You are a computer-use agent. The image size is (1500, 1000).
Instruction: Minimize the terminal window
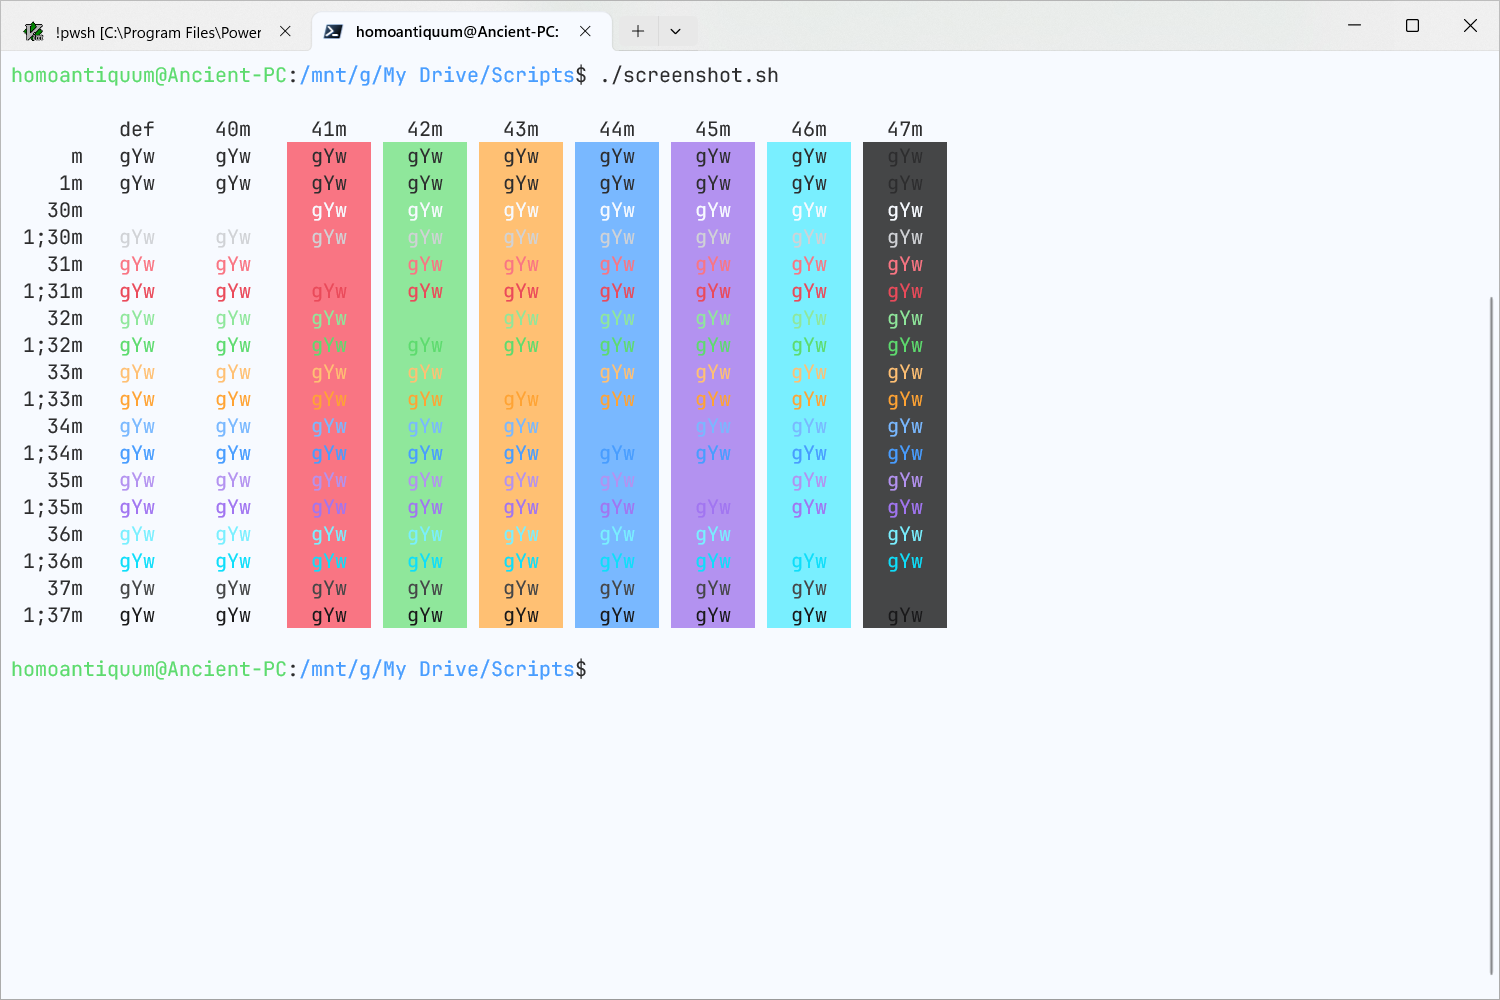1354,25
